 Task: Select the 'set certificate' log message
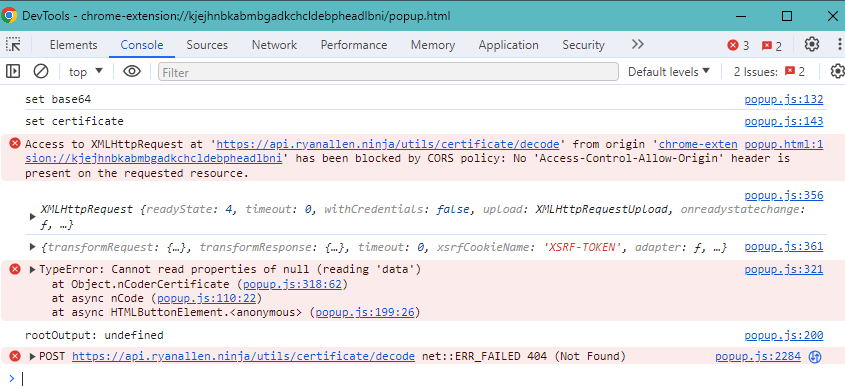(x=74, y=121)
